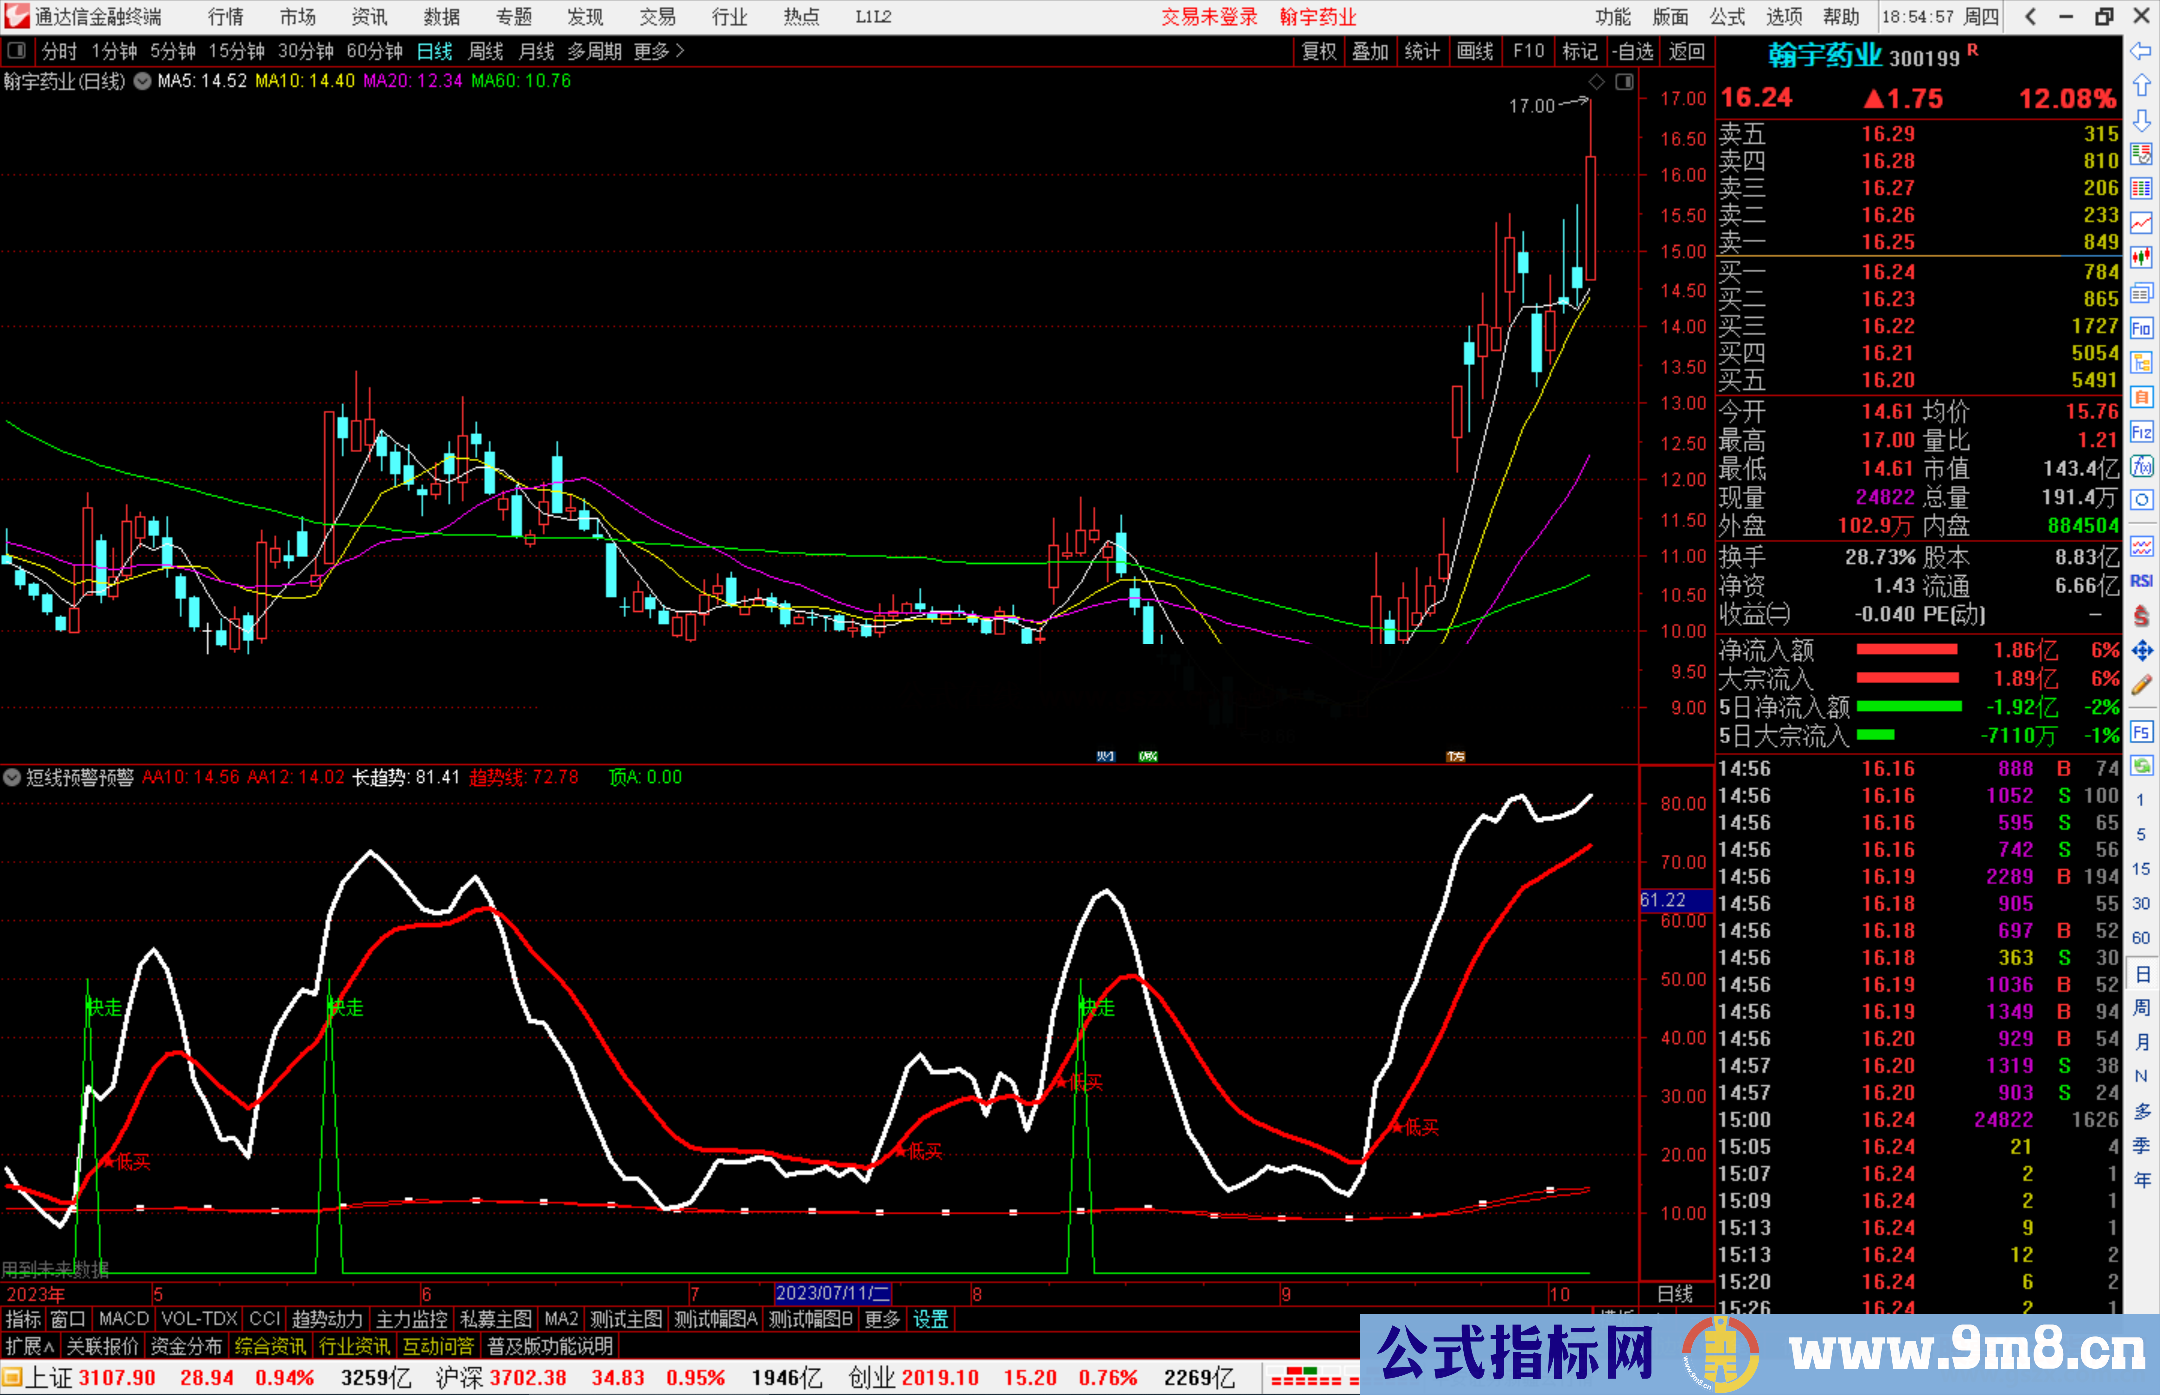The width and height of the screenshot is (2160, 1395).
Task: Toggle the diamond marker icon above the chart
Action: 1597,82
